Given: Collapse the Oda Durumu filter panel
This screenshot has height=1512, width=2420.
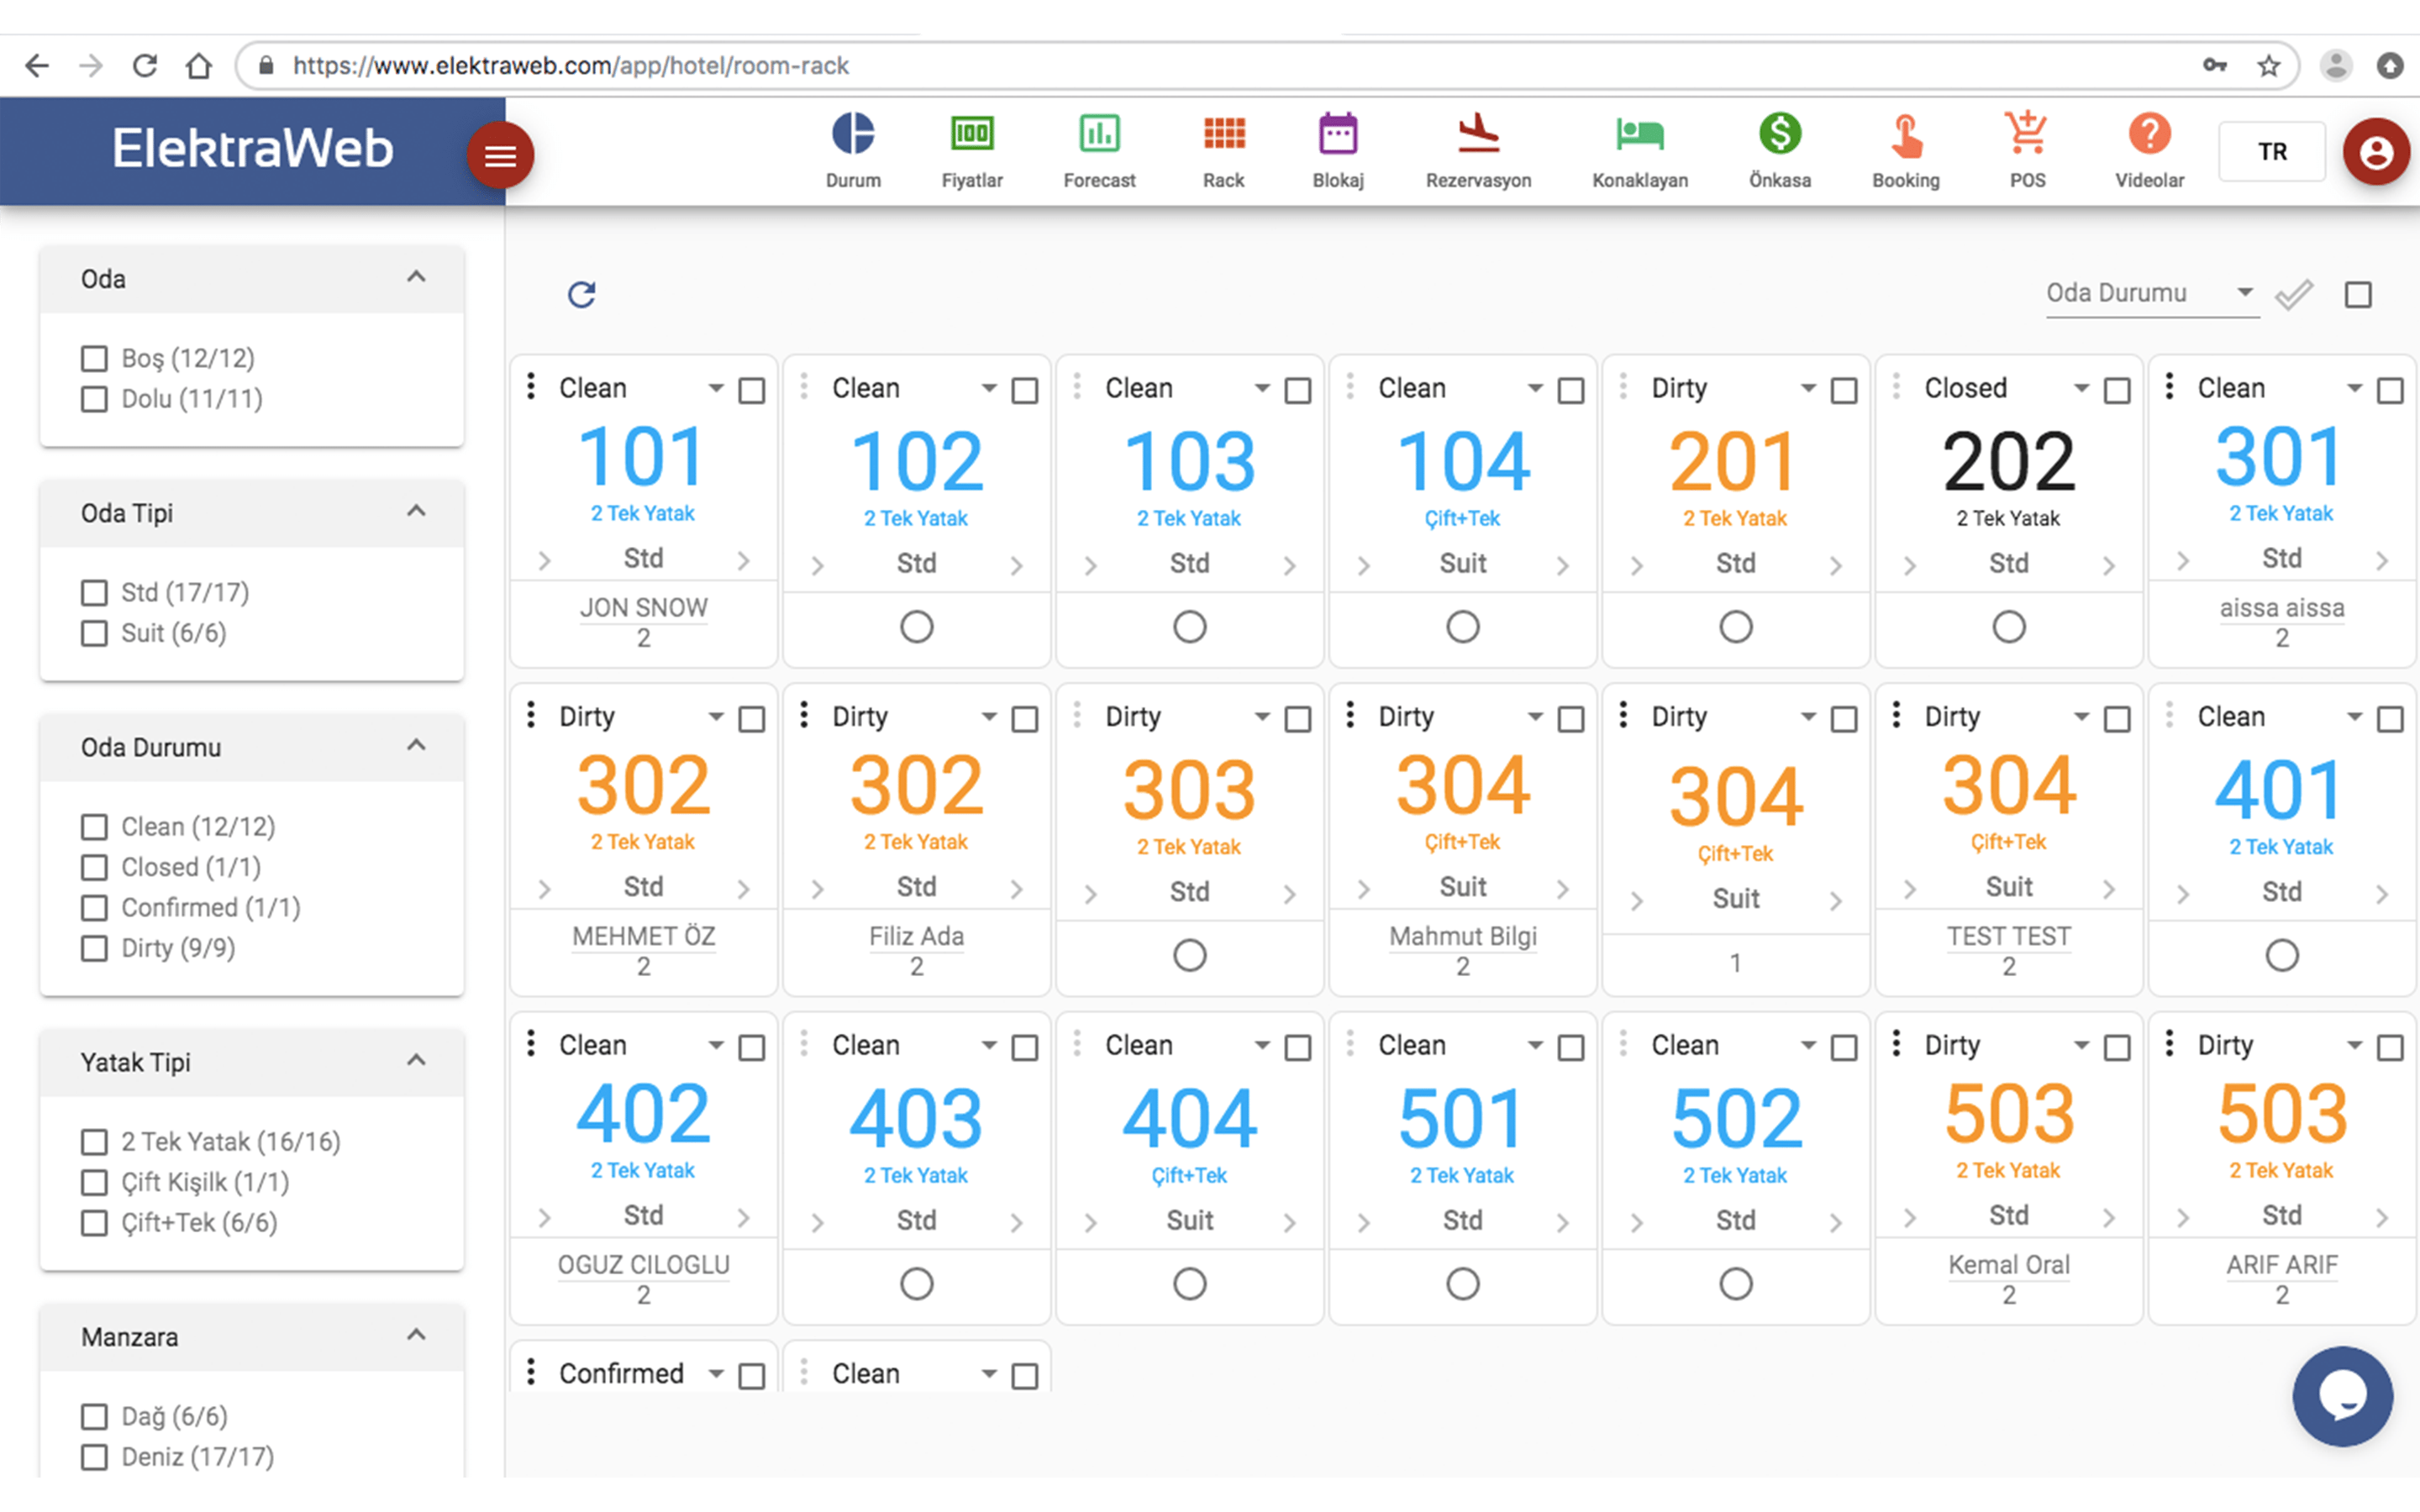Looking at the screenshot, I should [x=416, y=745].
